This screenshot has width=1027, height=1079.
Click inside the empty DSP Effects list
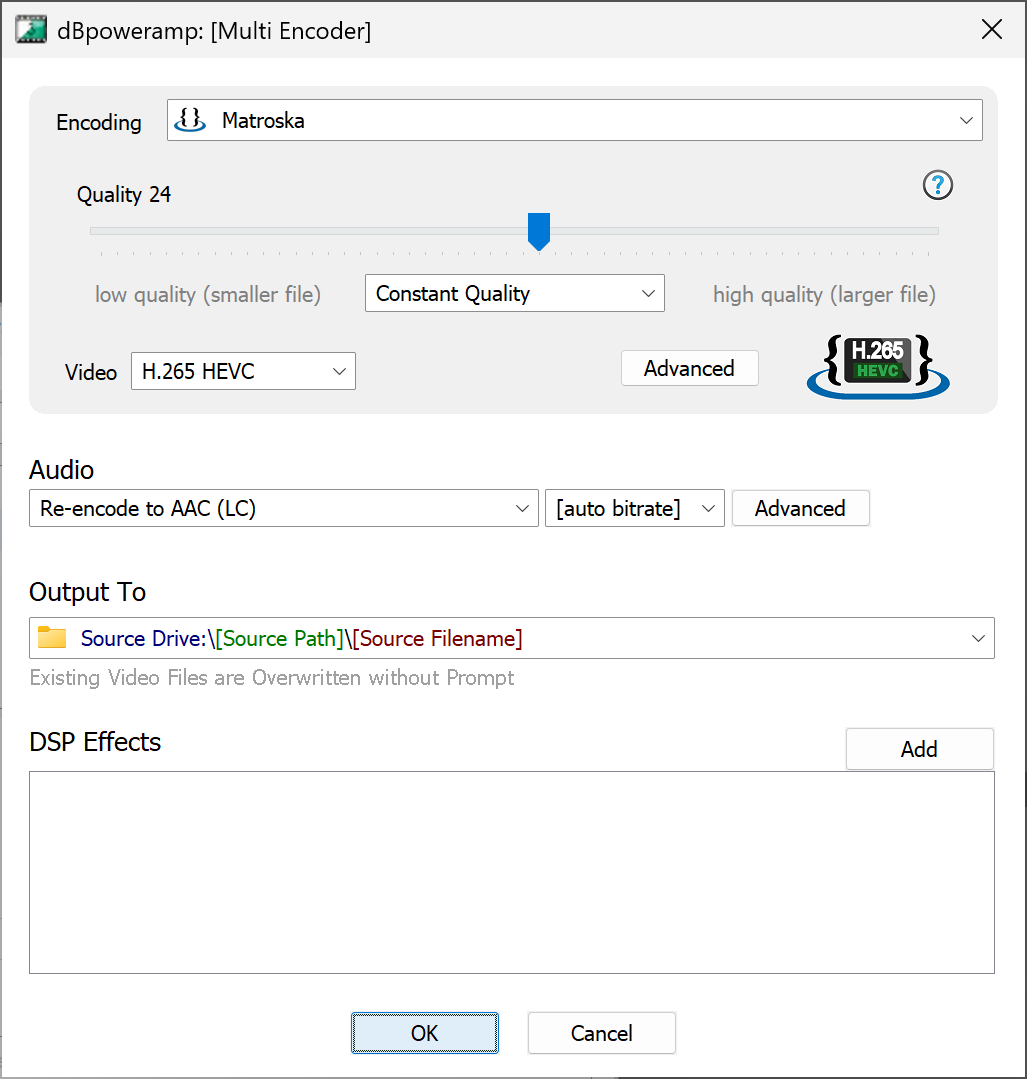(x=511, y=872)
